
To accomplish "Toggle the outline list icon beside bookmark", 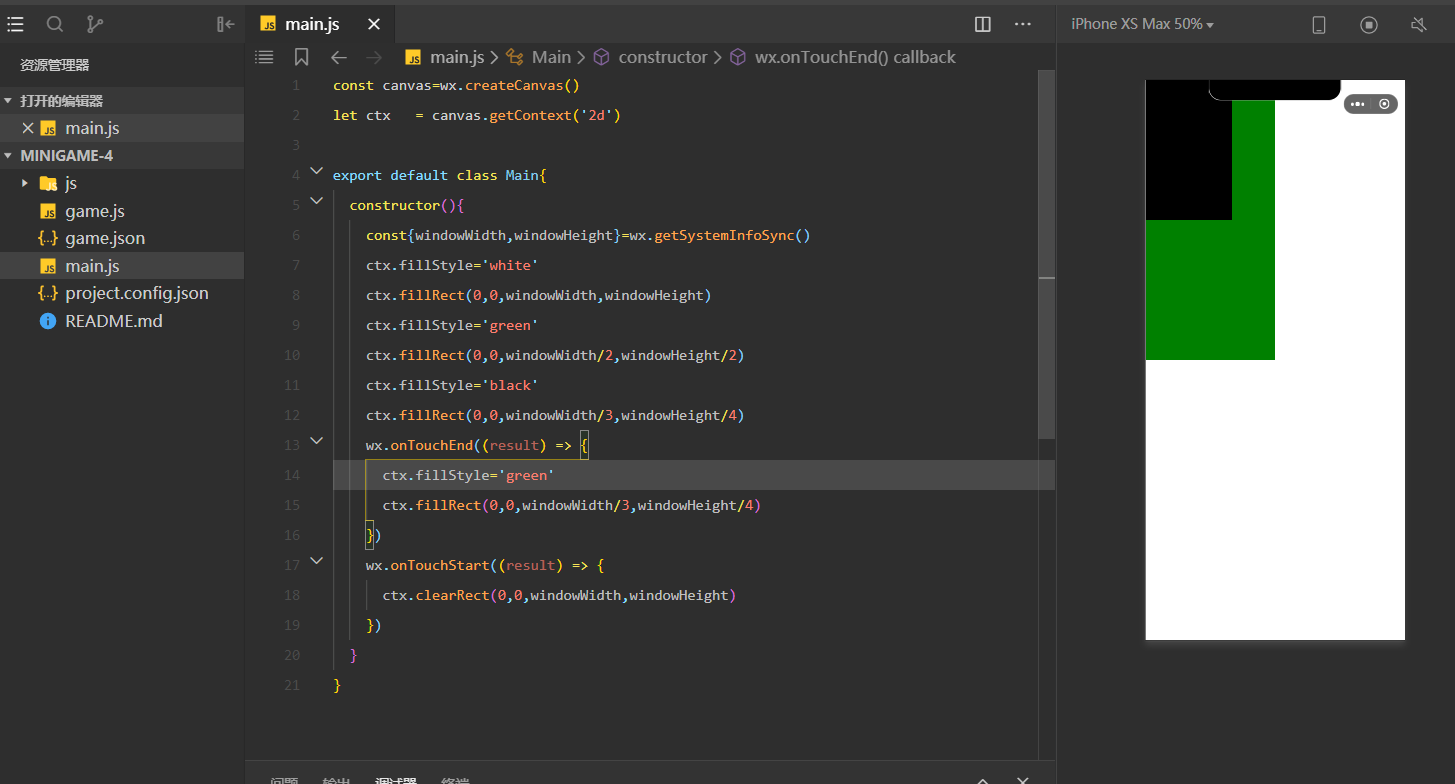I will [264, 57].
